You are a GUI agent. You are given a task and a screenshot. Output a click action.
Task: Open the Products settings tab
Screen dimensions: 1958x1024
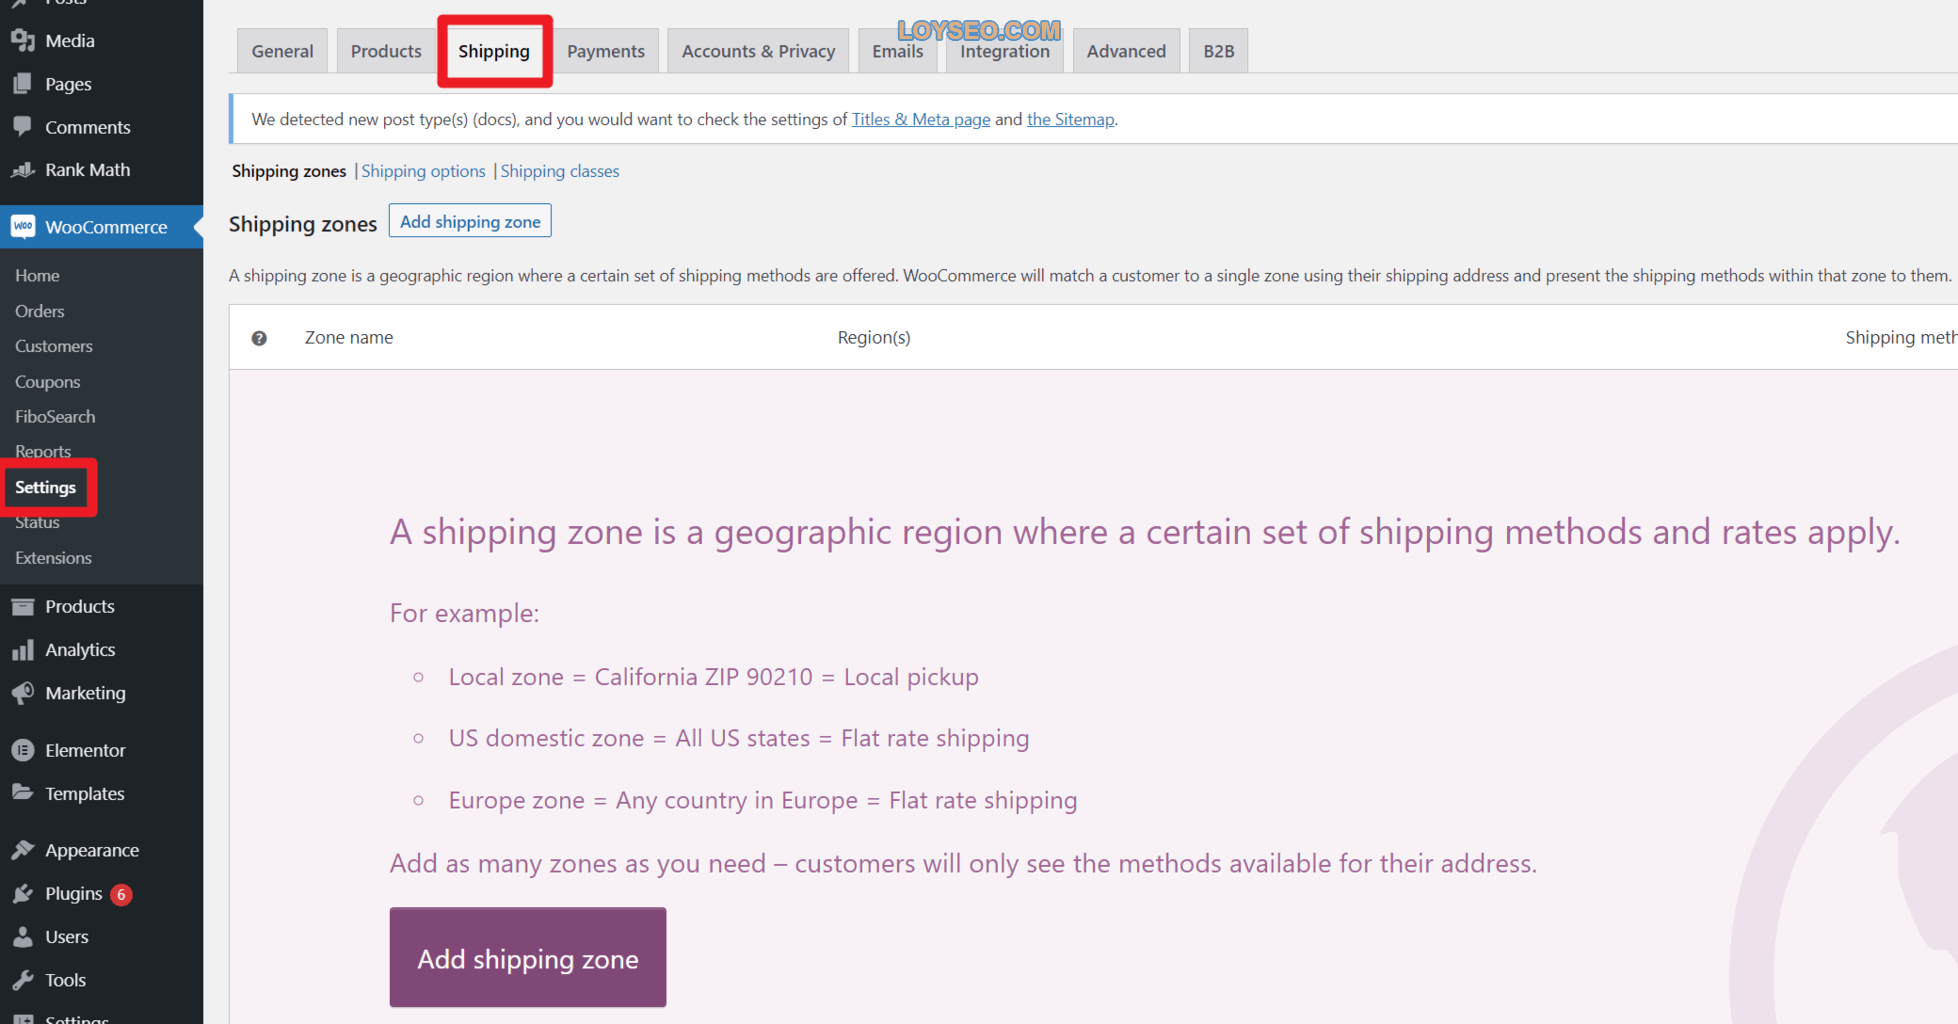pyautogui.click(x=386, y=51)
